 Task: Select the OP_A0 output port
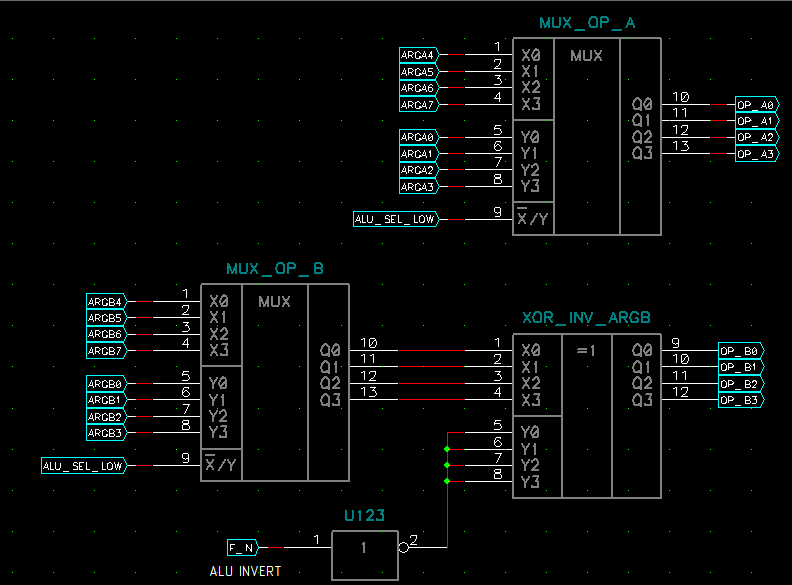coord(756,105)
